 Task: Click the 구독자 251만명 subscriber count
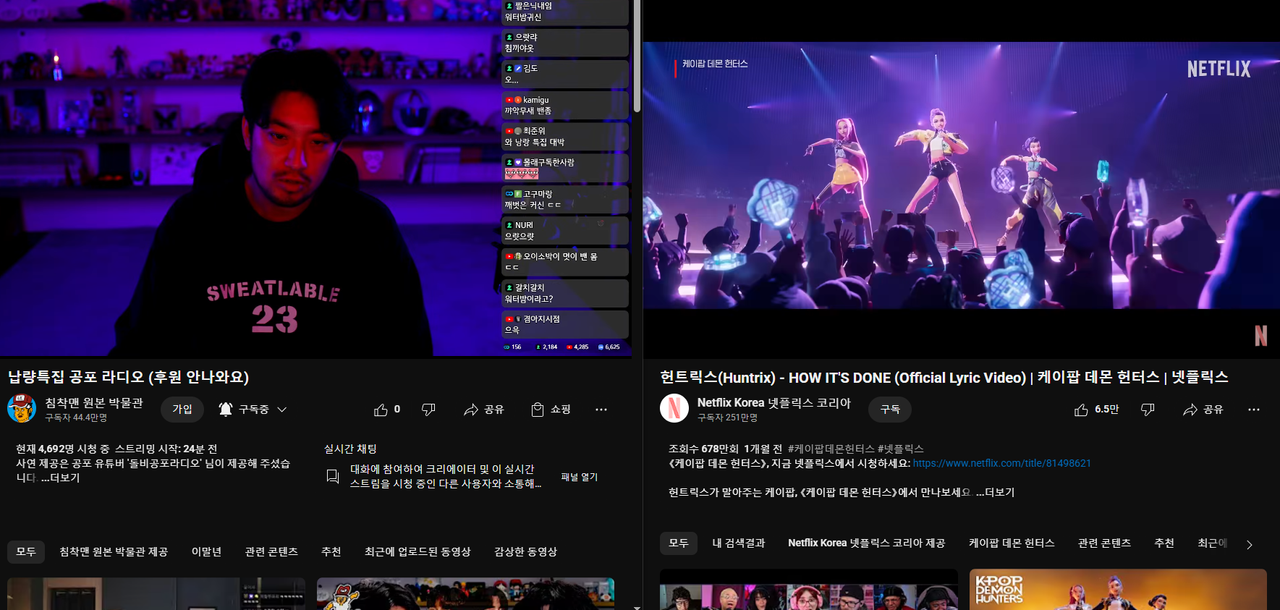(727, 418)
